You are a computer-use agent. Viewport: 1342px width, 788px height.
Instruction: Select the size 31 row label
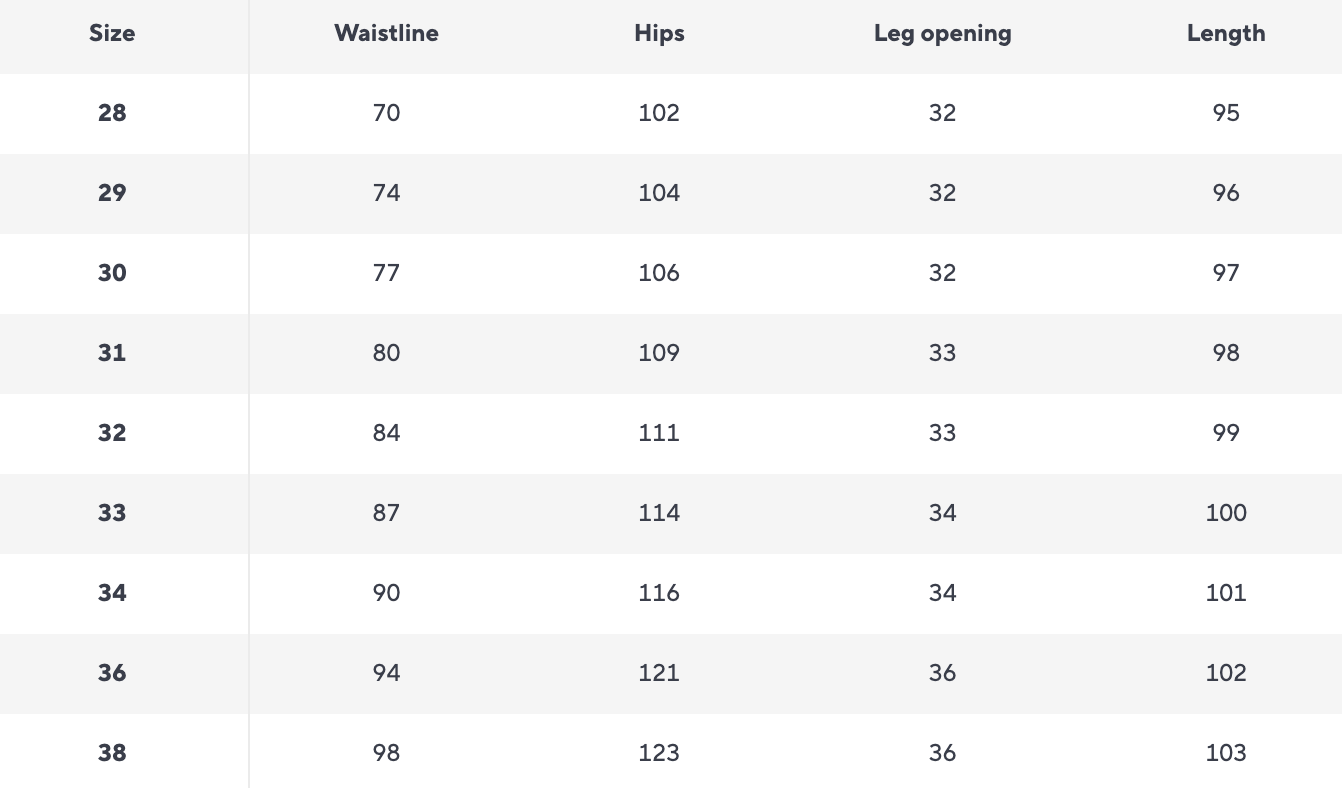112,353
